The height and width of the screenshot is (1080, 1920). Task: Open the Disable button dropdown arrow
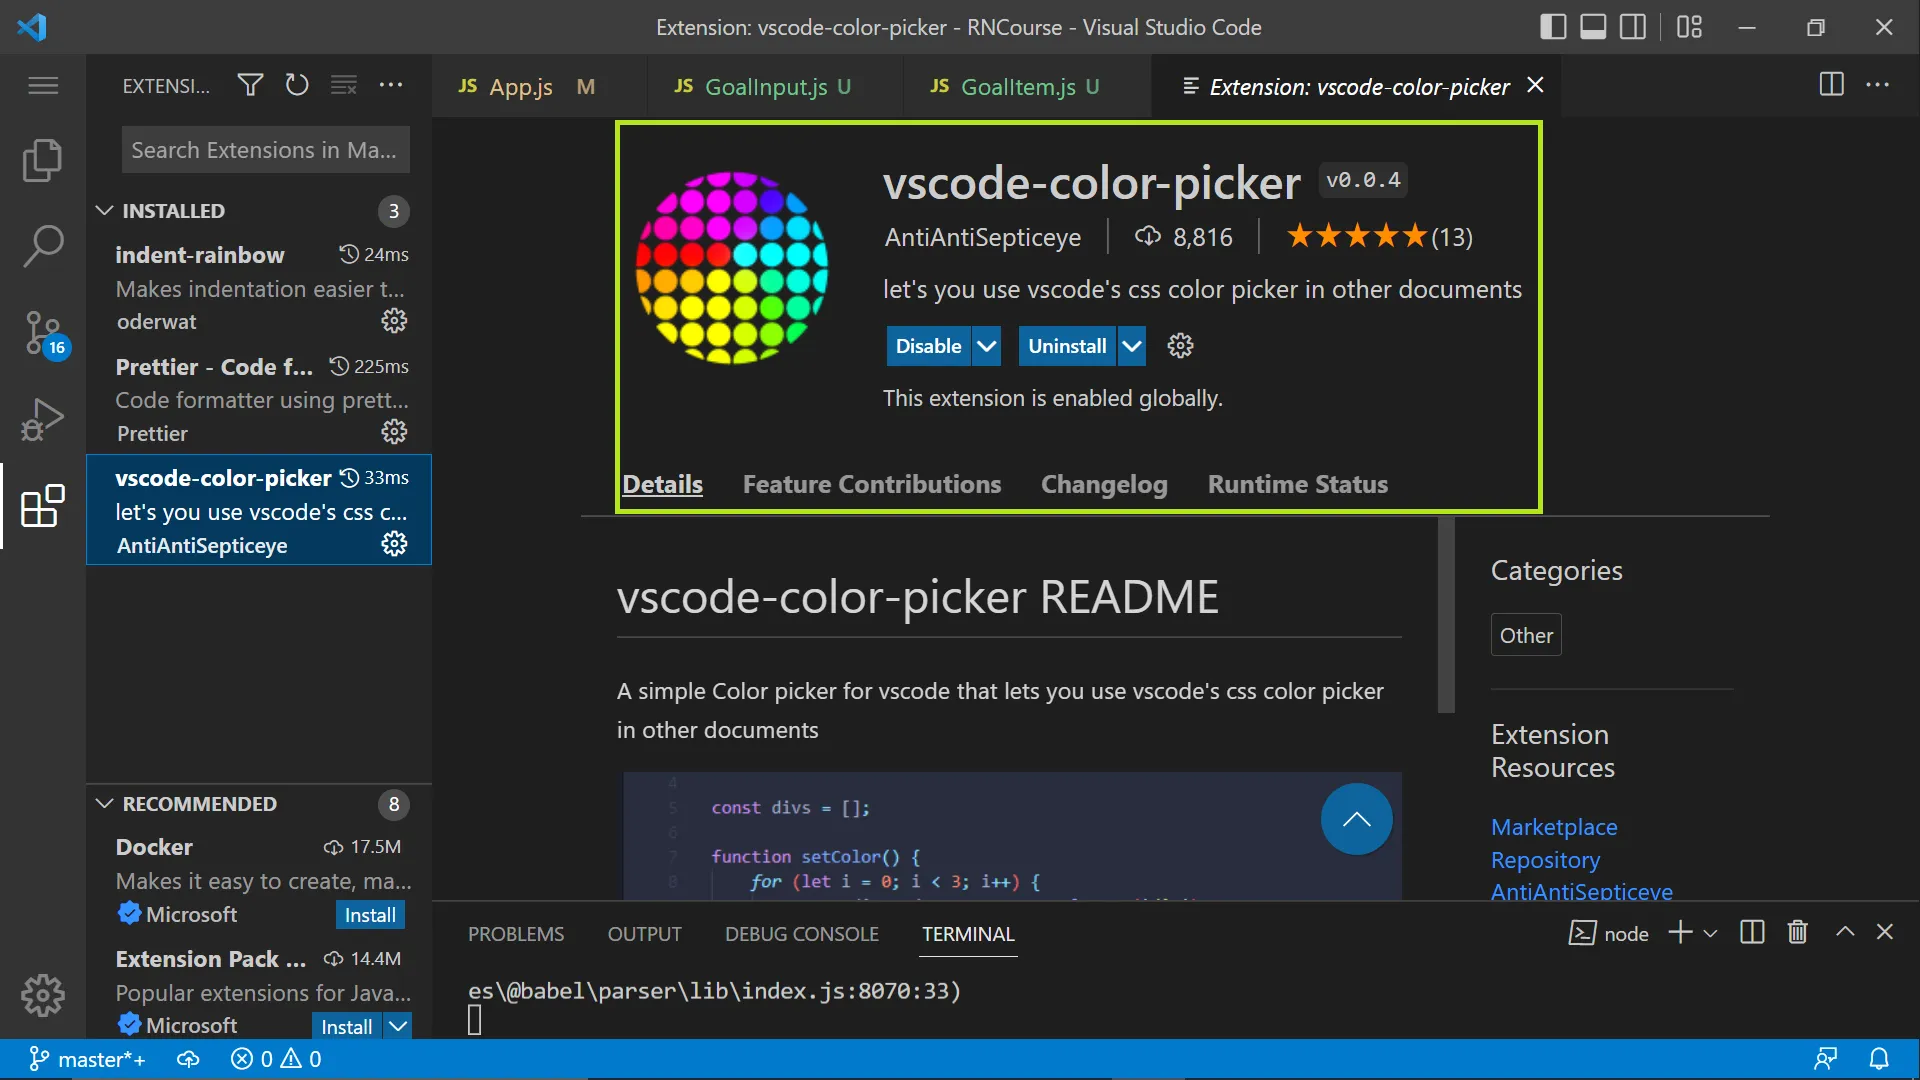point(986,346)
